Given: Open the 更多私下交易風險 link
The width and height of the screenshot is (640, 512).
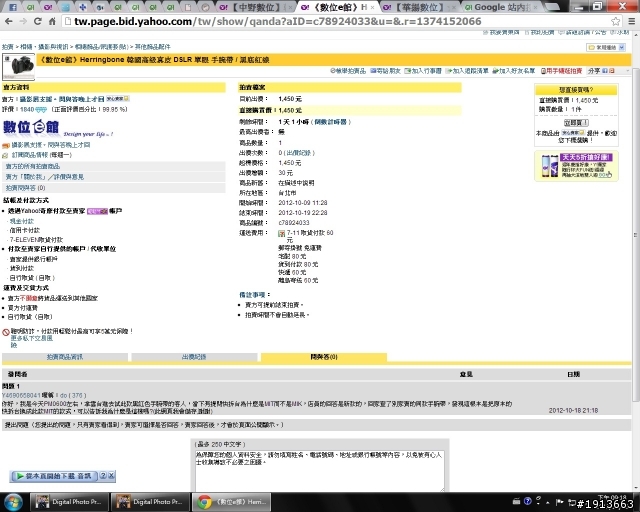Looking at the screenshot, I should click(31, 341).
